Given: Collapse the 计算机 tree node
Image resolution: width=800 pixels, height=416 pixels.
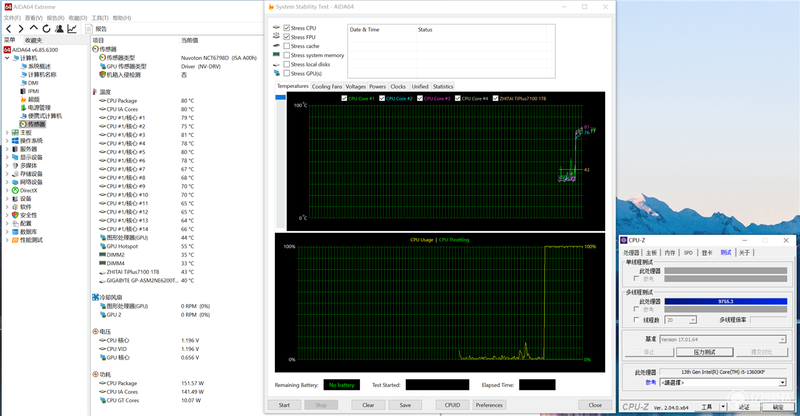Looking at the screenshot, I should 7,58.
